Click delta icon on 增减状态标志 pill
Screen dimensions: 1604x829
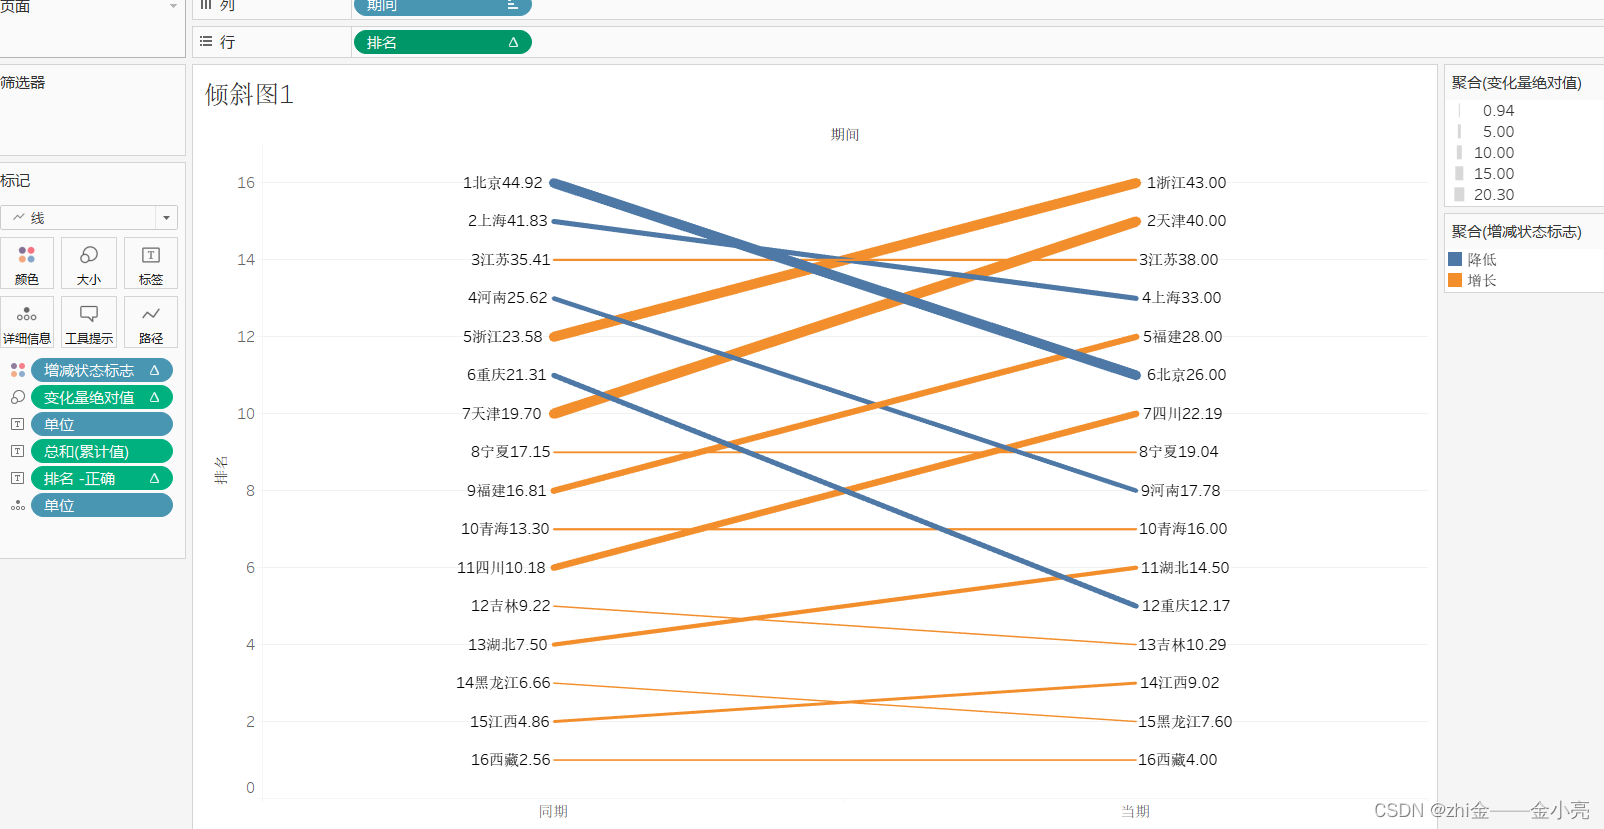click(155, 370)
